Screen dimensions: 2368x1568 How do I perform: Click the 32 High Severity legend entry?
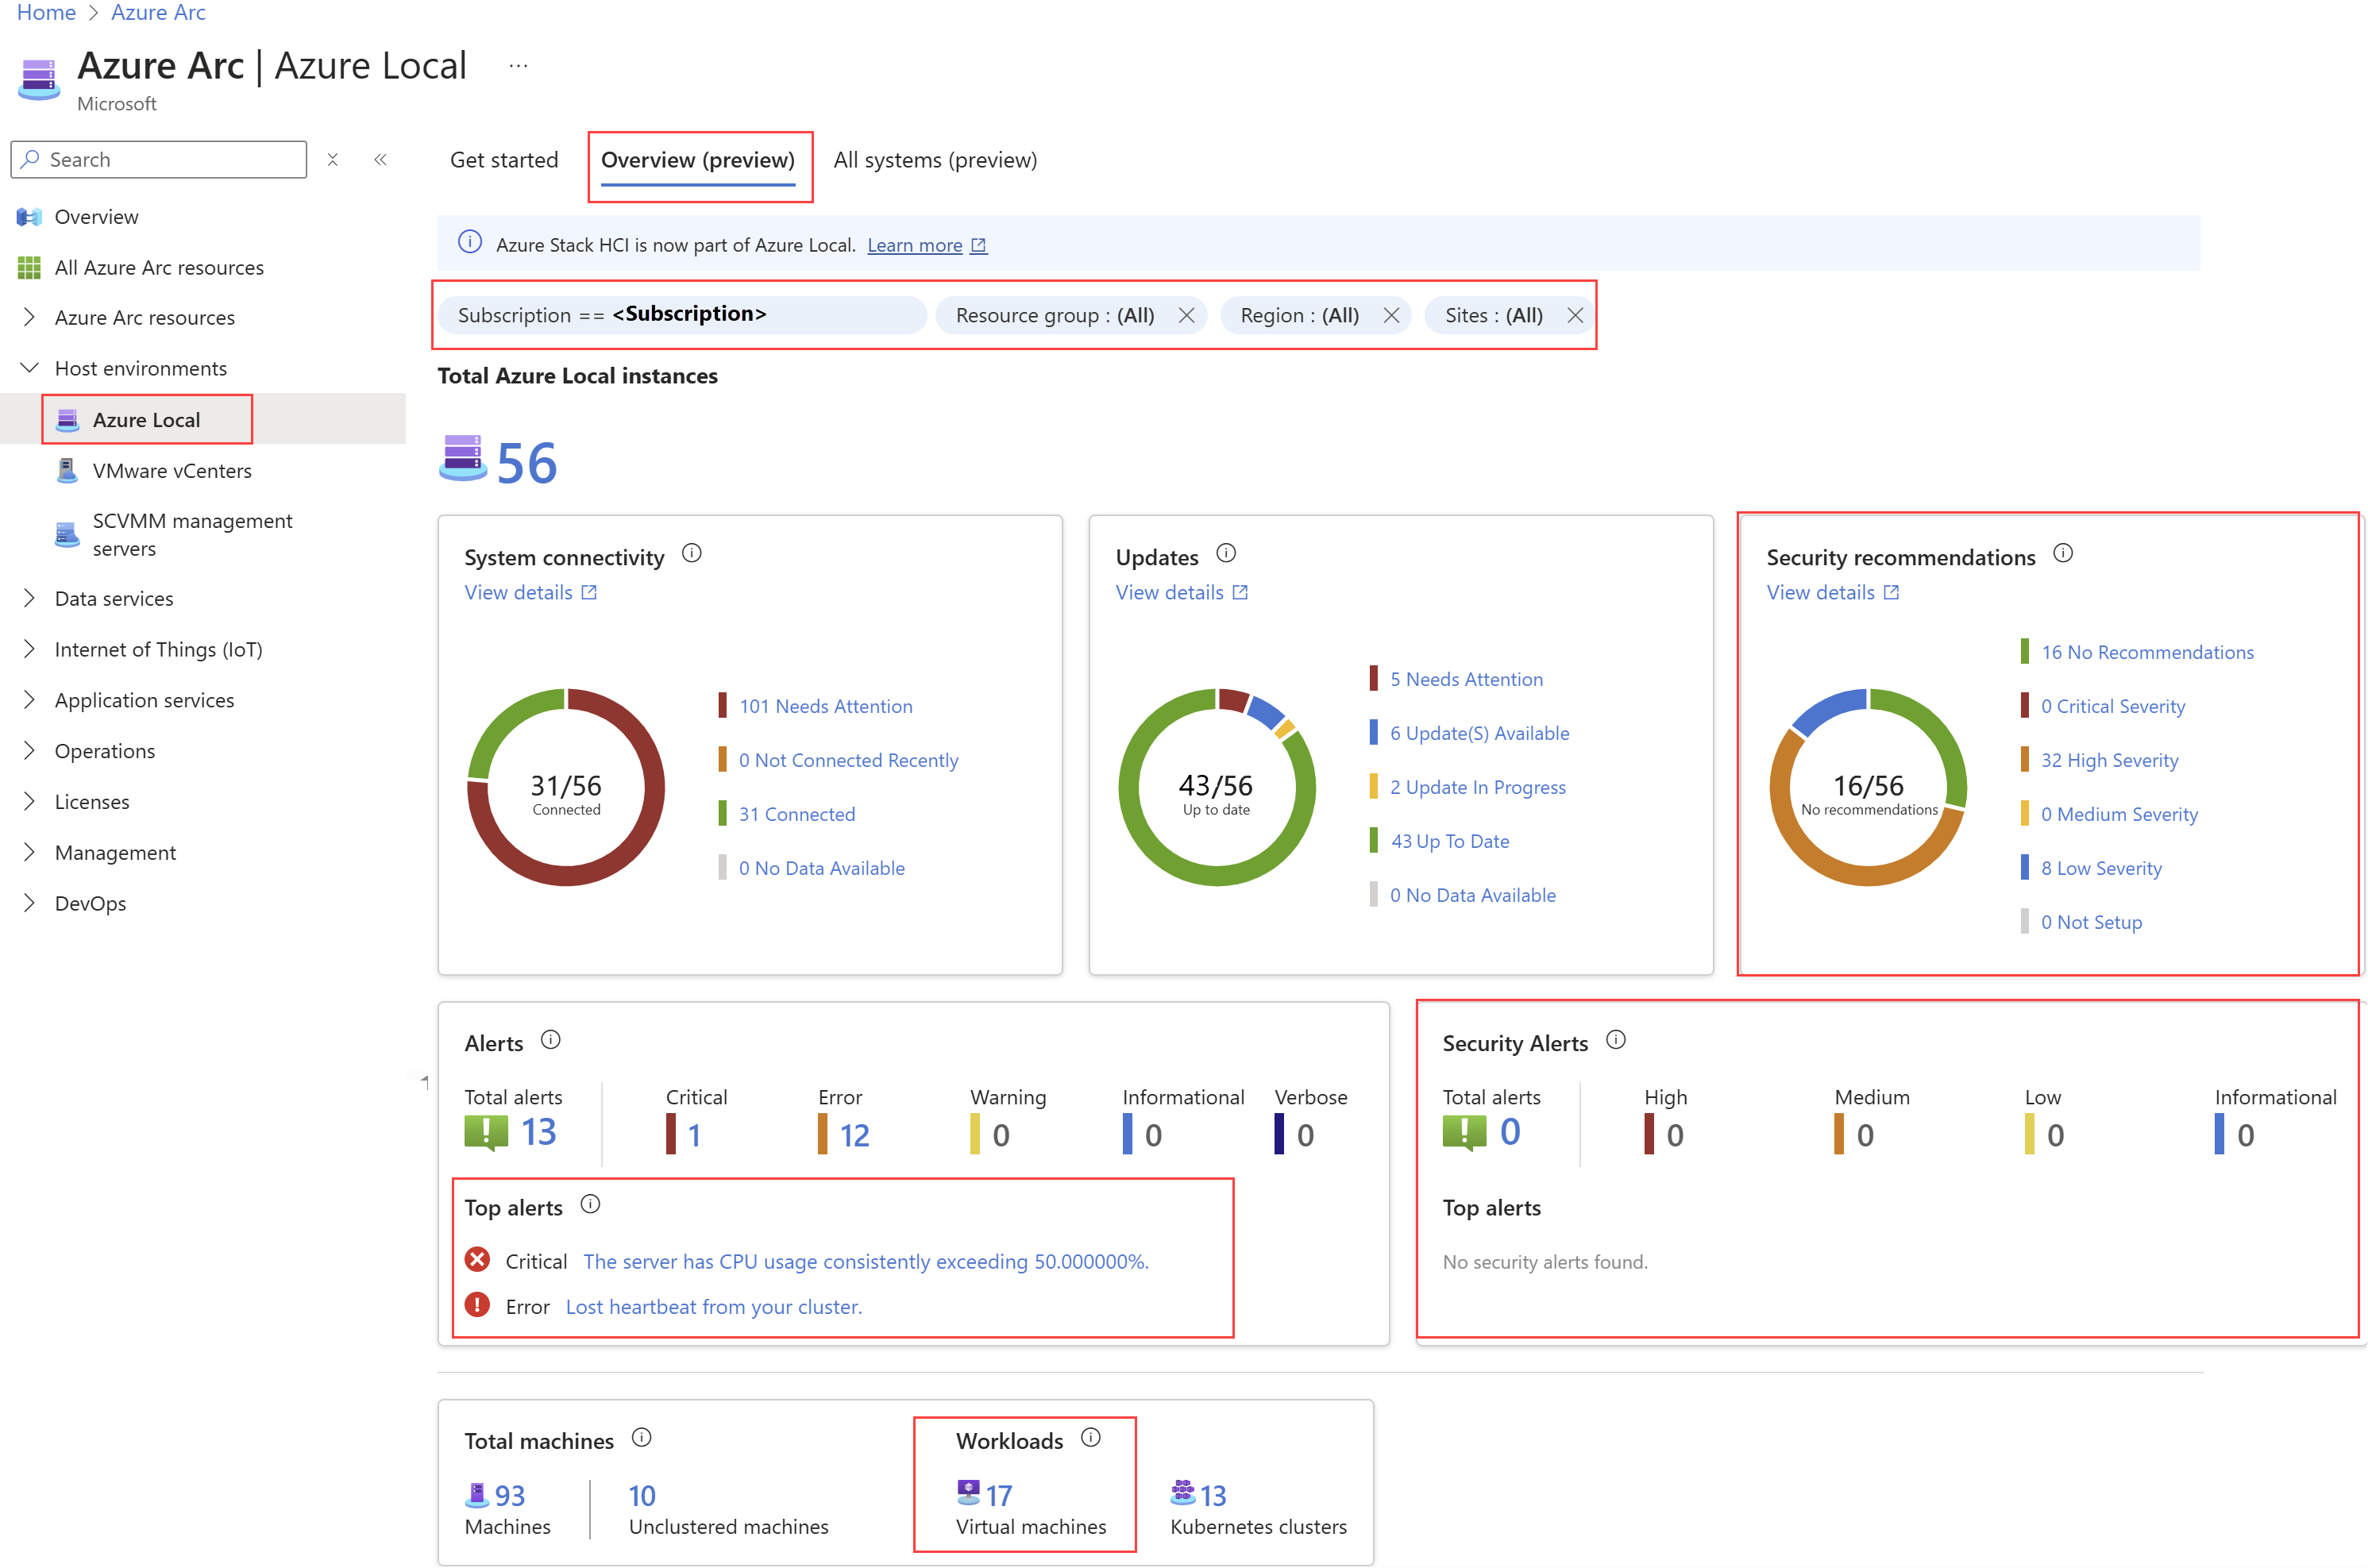[x=2109, y=760]
